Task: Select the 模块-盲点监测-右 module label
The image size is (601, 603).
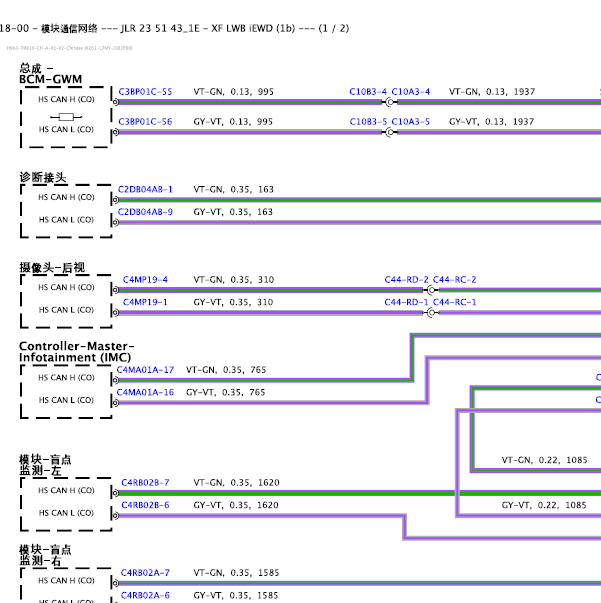Action: (x=45, y=555)
